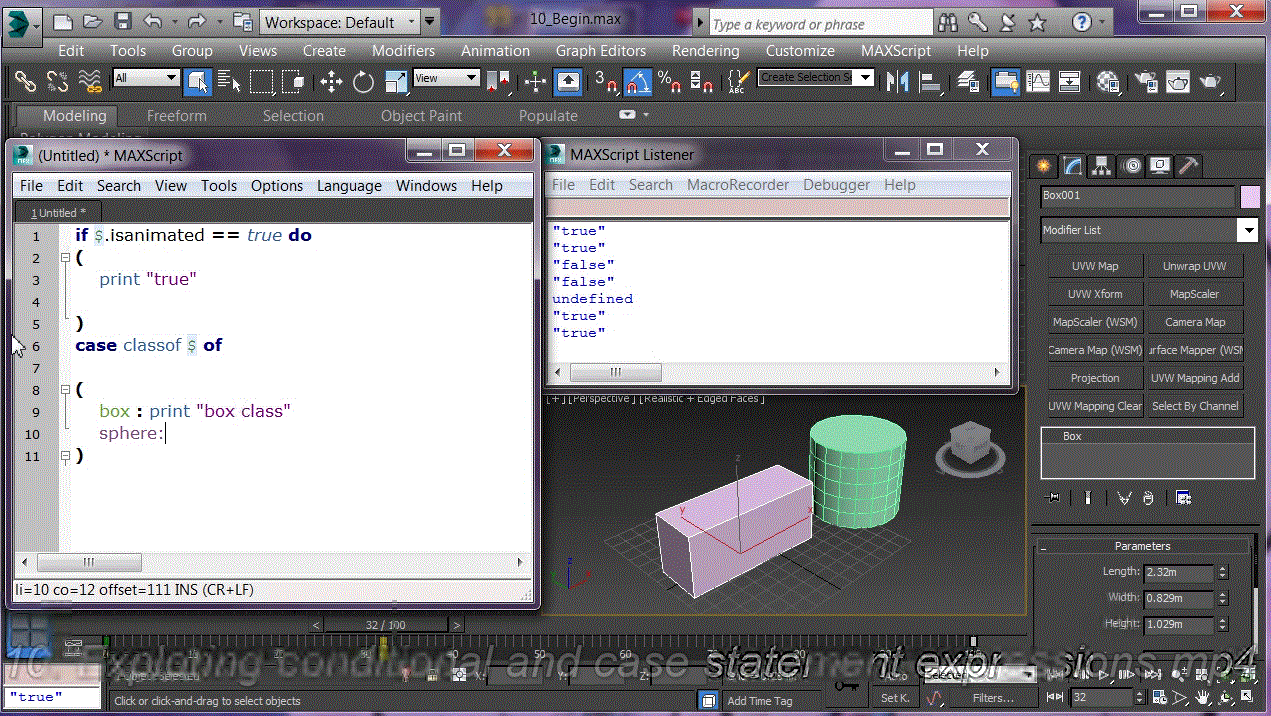1271x716 pixels.
Task: Click the Filters... key filter button
Action: [993, 698]
